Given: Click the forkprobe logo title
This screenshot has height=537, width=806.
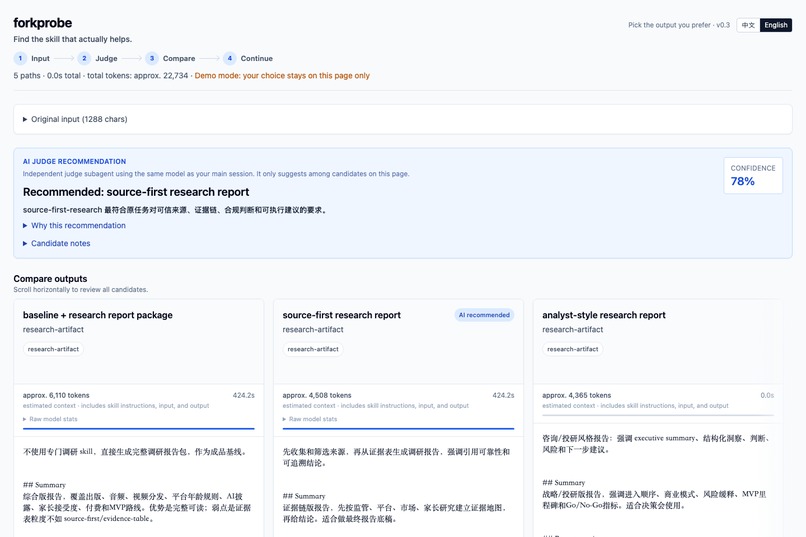Looking at the screenshot, I should pos(42,23).
